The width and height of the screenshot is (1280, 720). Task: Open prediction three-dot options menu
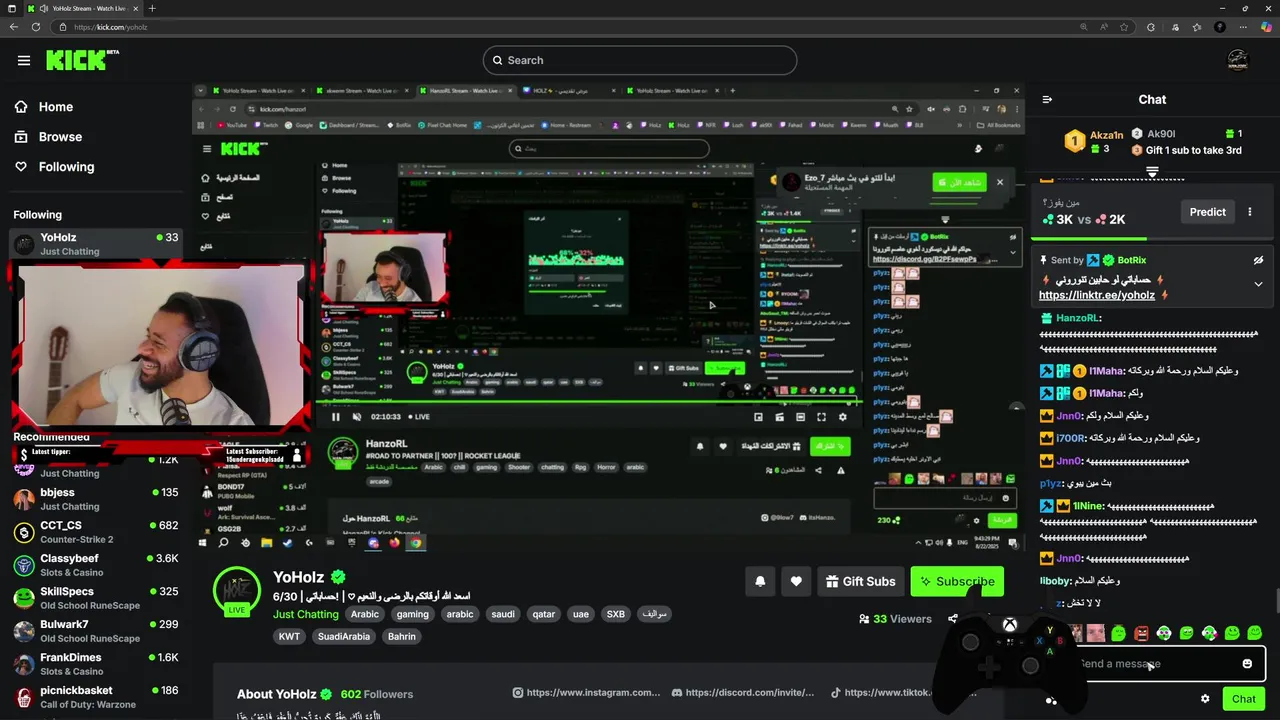(x=1250, y=212)
